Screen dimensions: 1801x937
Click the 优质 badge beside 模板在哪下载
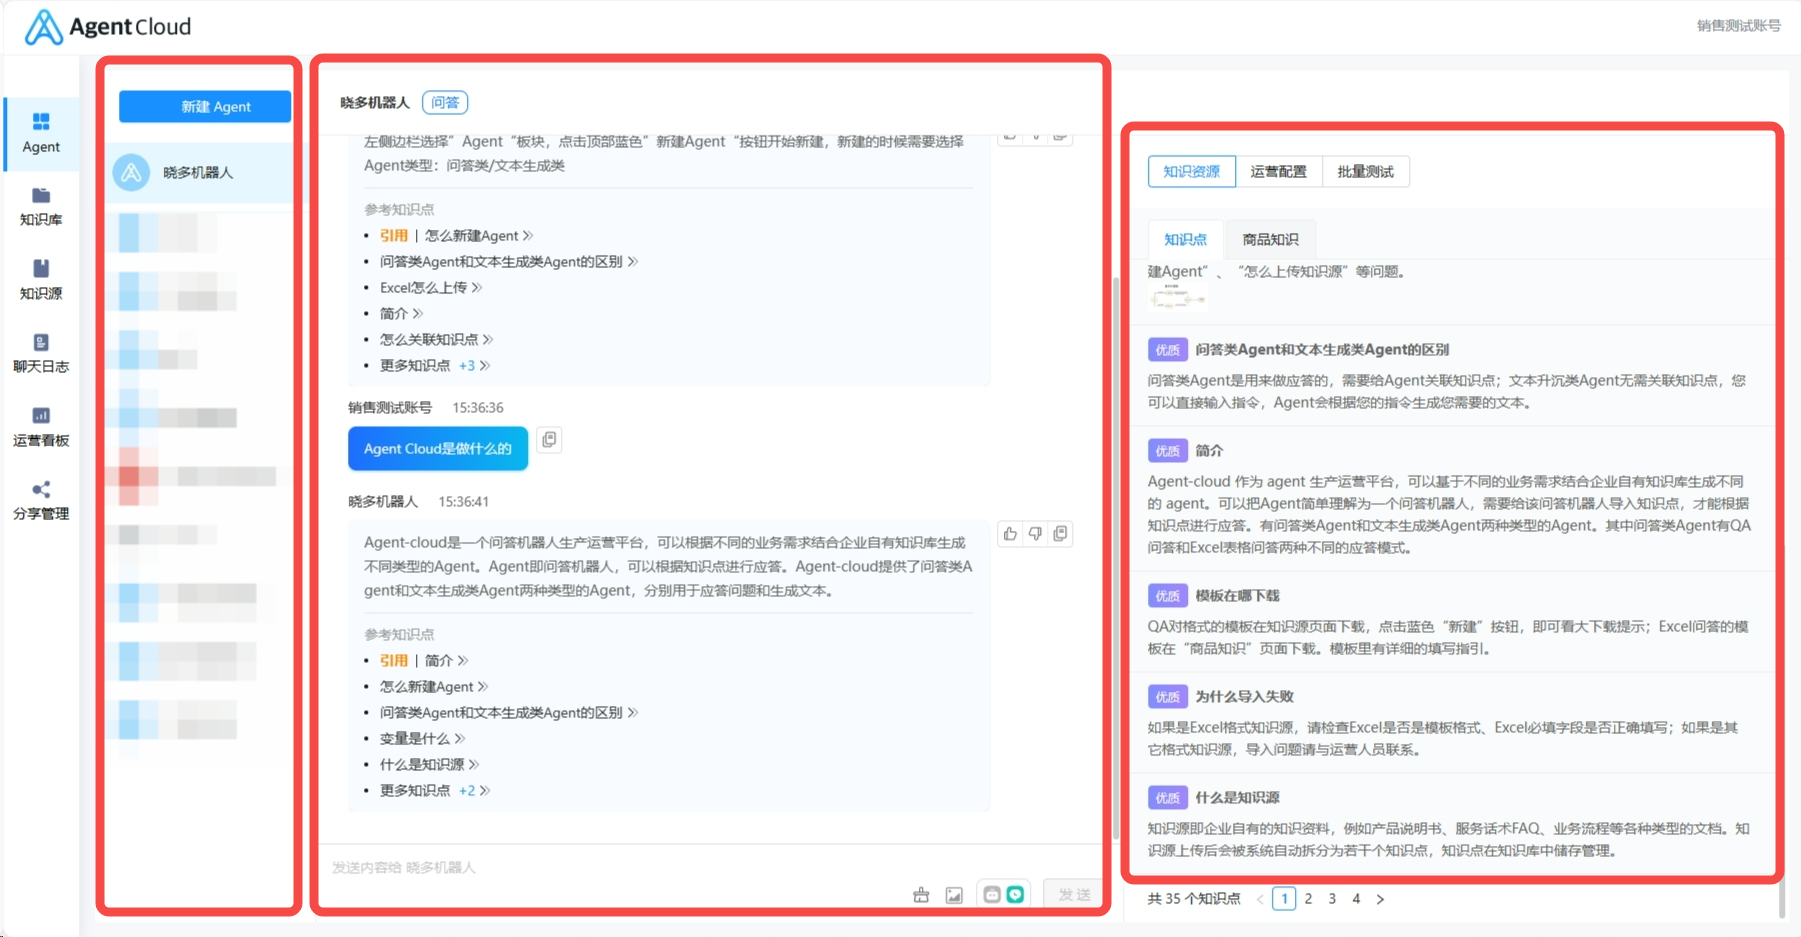point(1167,595)
